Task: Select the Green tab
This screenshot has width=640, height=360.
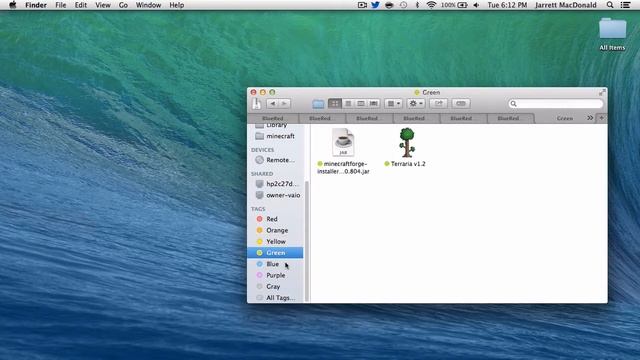Action: [565, 118]
